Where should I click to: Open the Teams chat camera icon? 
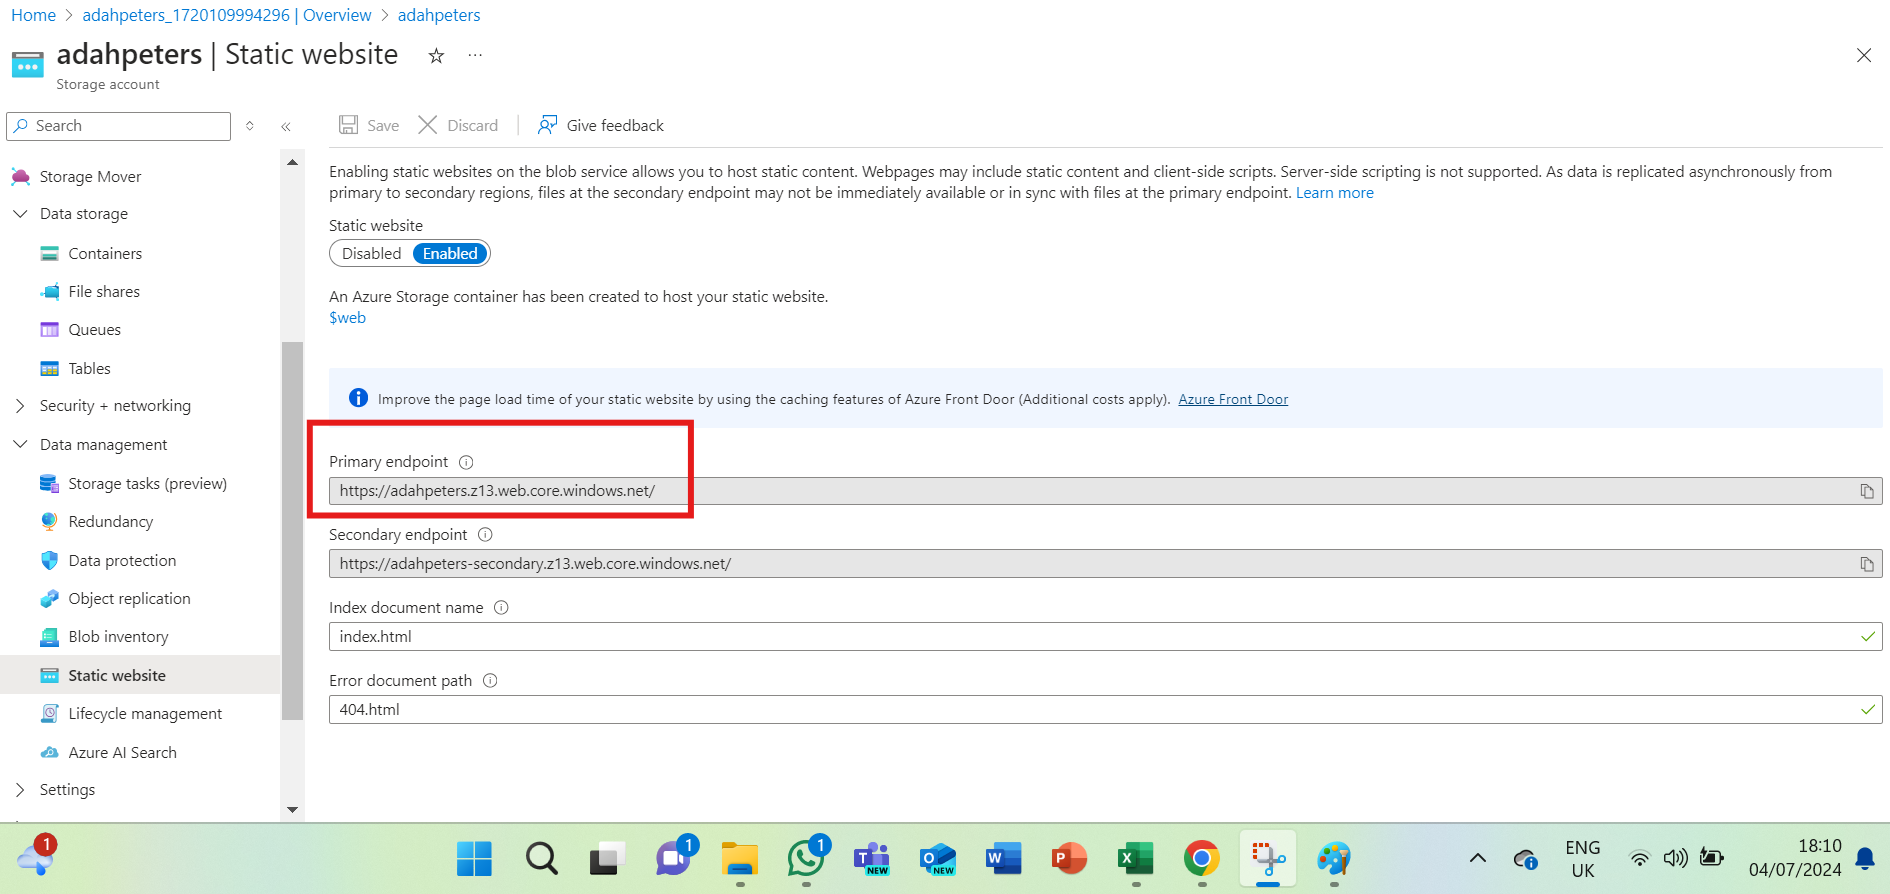pos(674,859)
